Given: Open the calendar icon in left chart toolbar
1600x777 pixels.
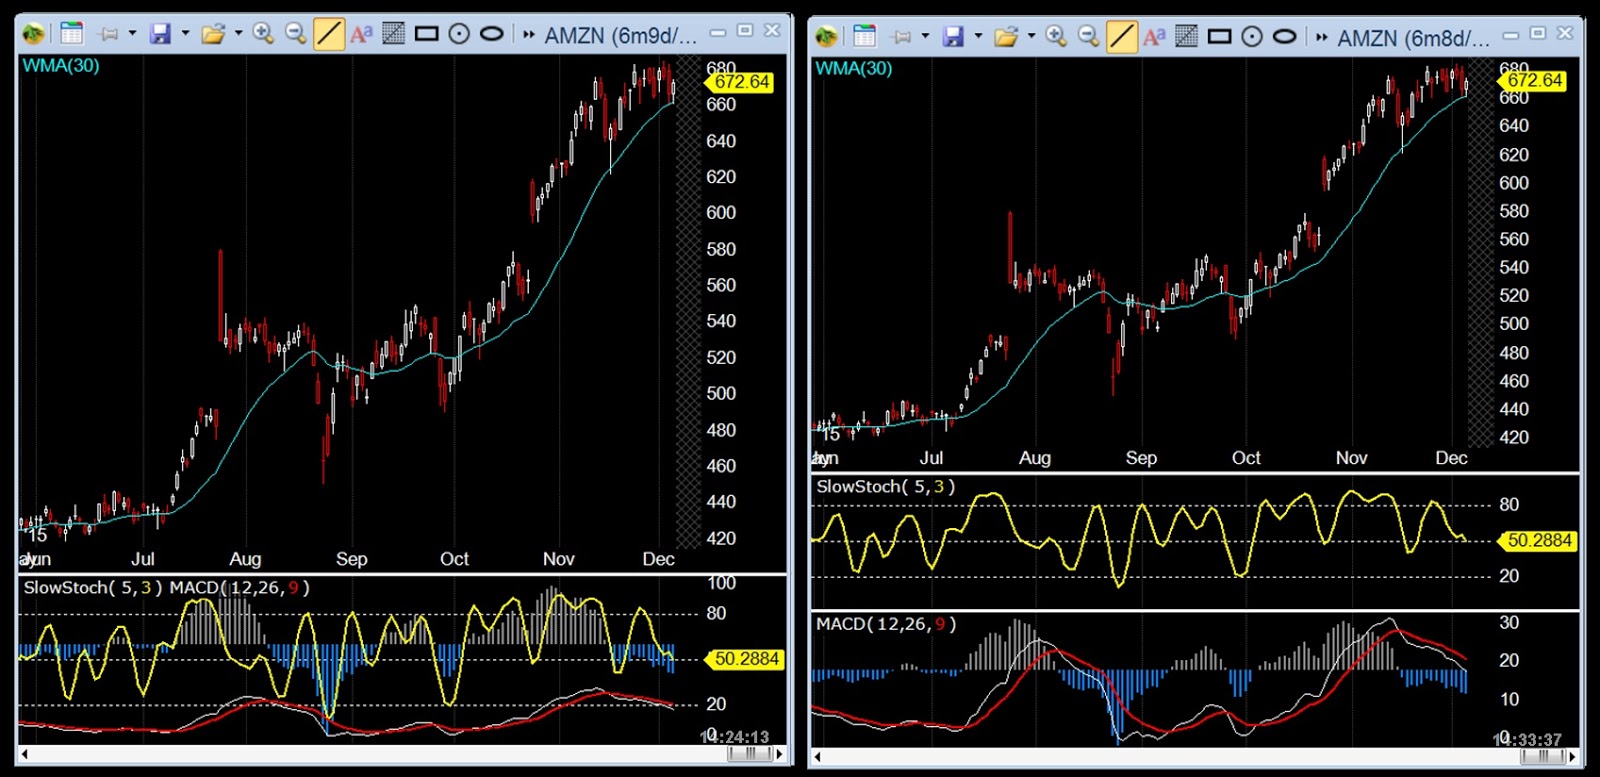Looking at the screenshot, I should coord(72,34).
